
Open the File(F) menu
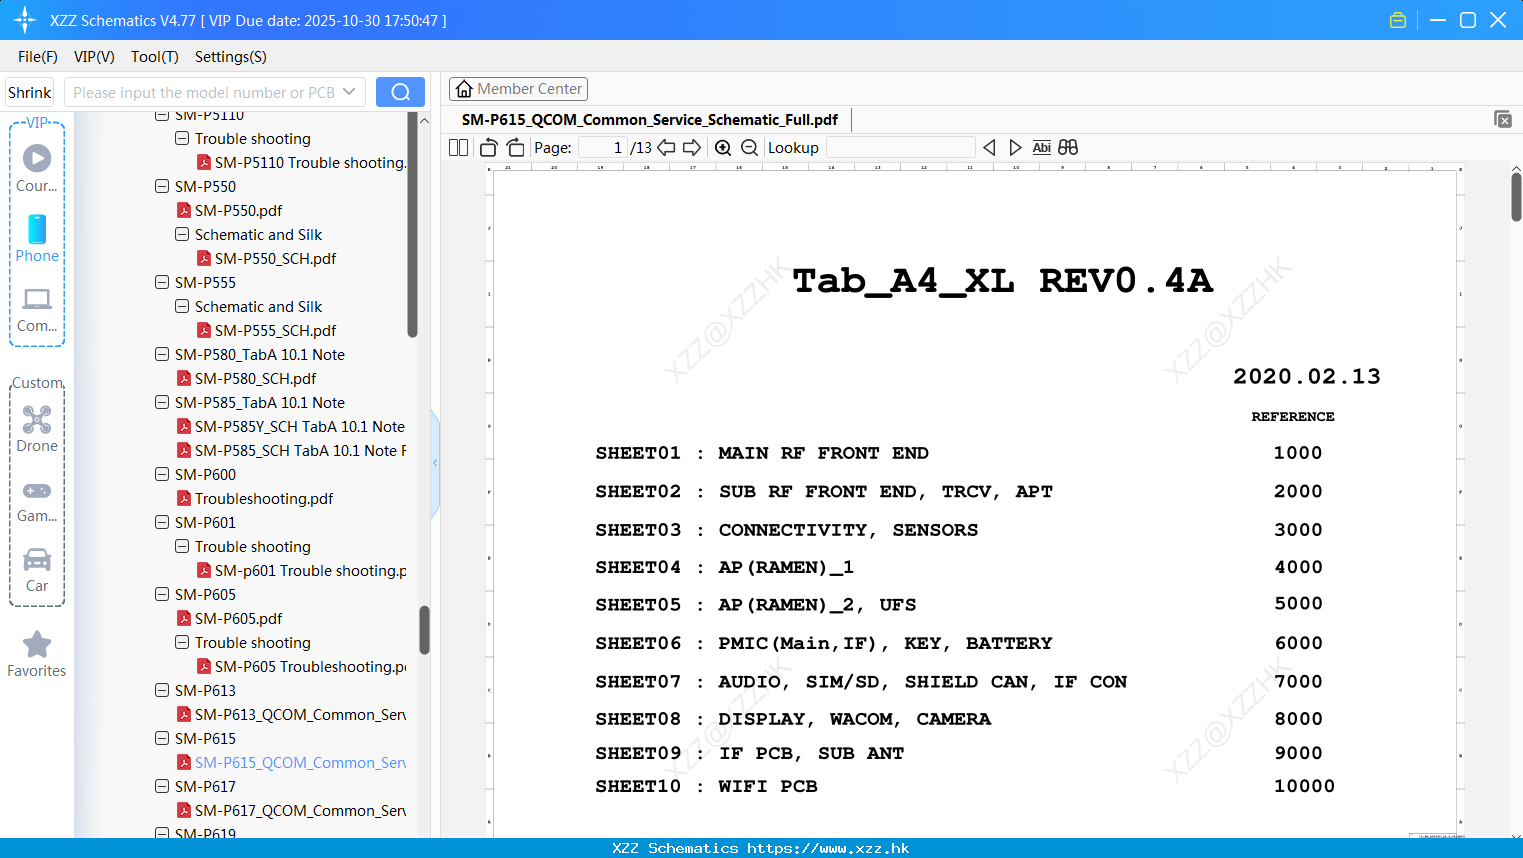[38, 57]
